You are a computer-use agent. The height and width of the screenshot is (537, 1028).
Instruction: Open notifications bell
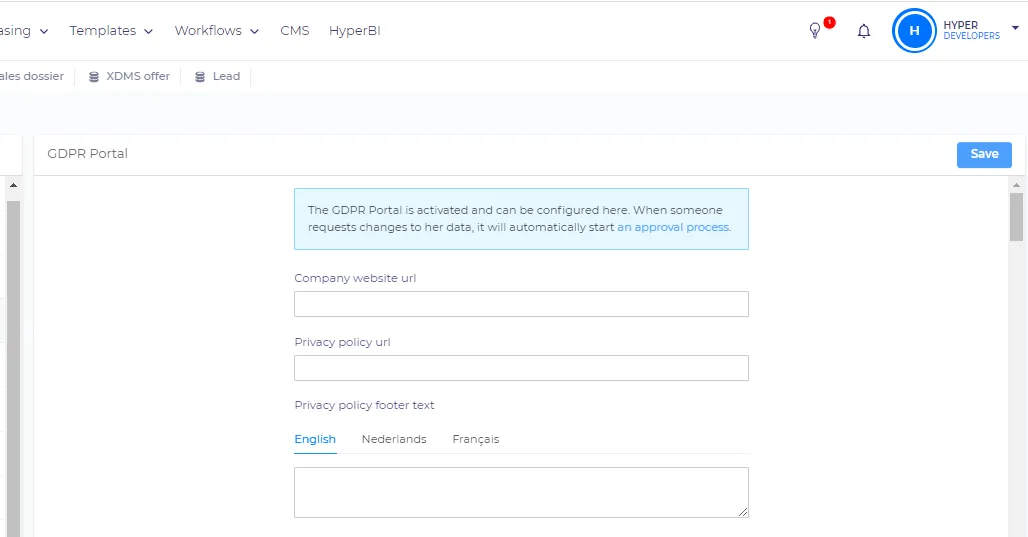point(864,31)
